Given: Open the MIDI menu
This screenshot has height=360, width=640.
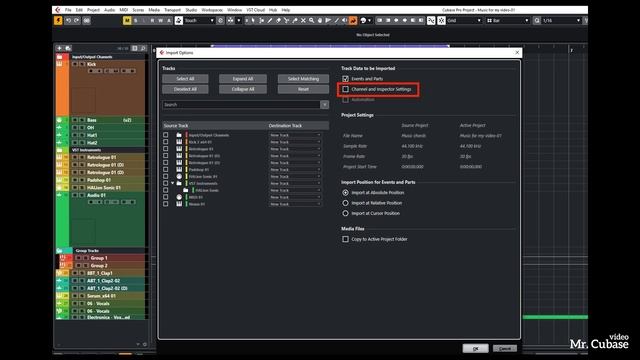Looking at the screenshot, I should (x=124, y=10).
